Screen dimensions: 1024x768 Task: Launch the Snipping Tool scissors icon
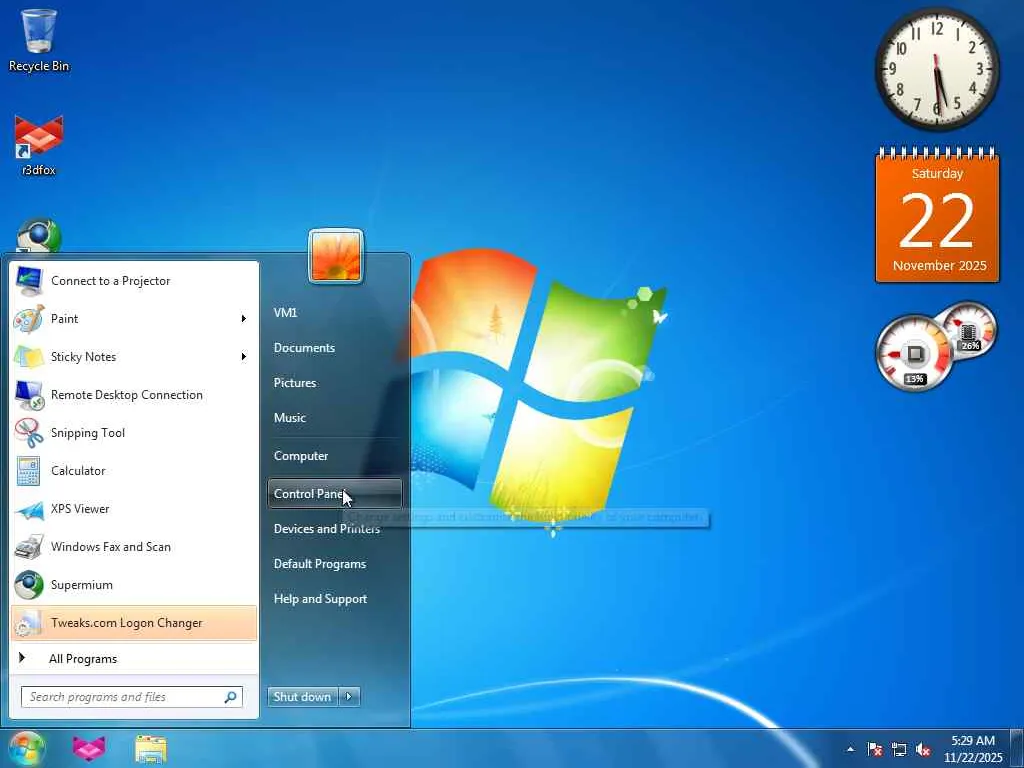coord(29,432)
